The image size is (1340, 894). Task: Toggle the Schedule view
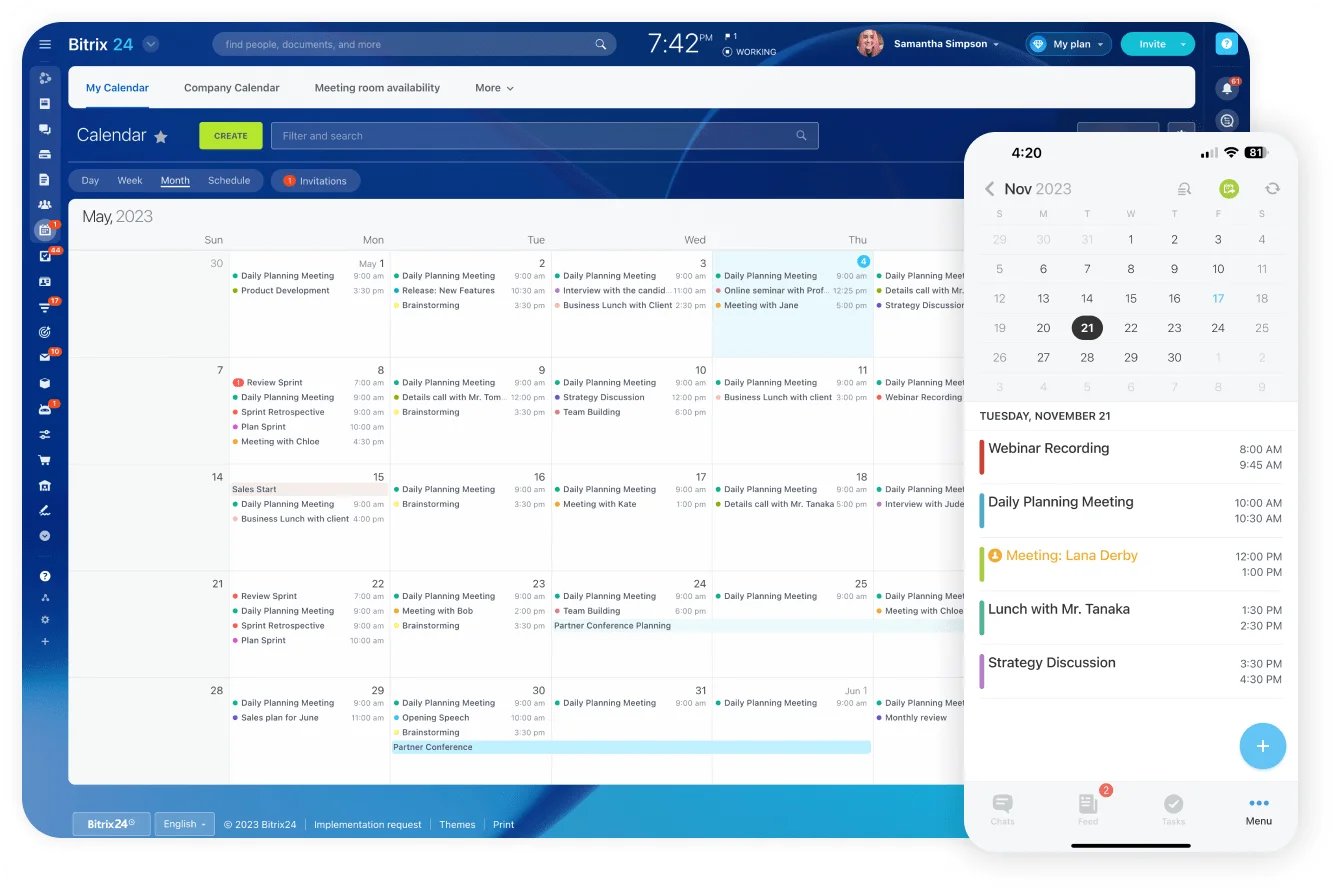[x=229, y=181]
